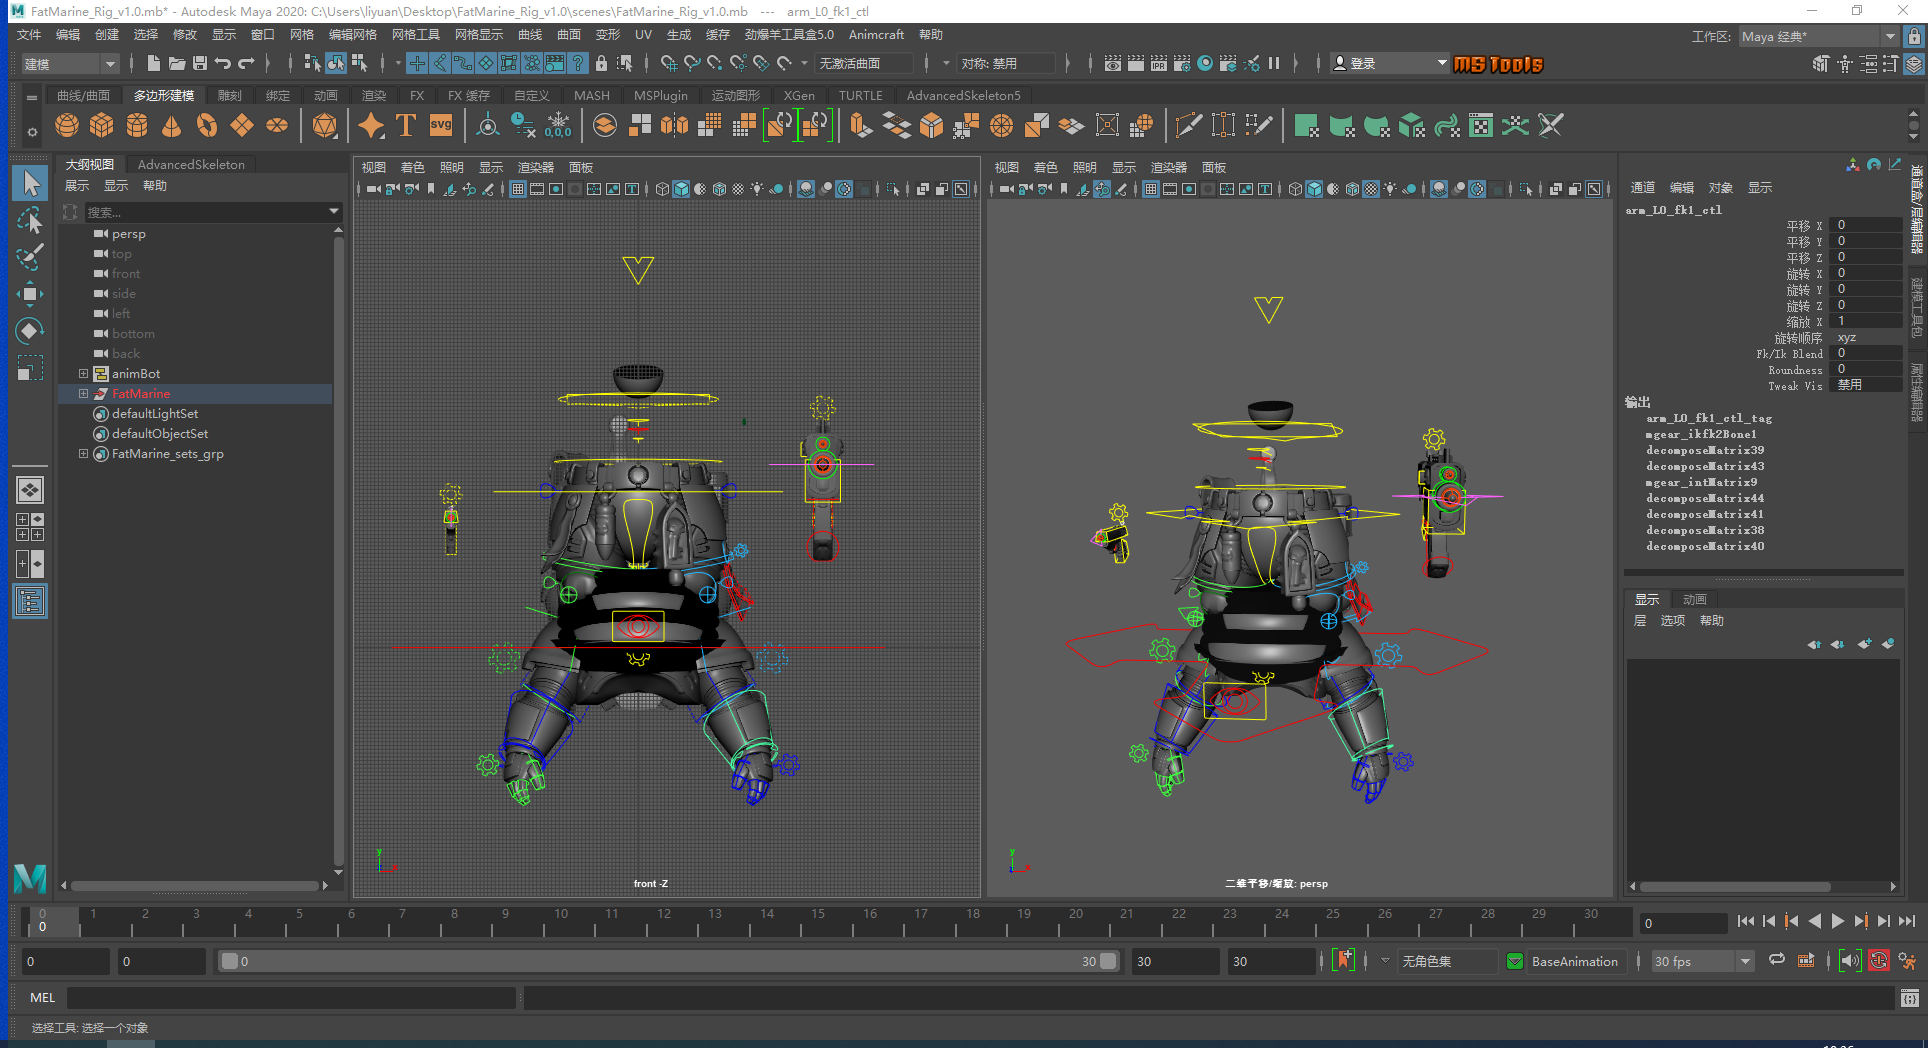Jump to start of playback range
Image resolution: width=1928 pixels, height=1048 pixels.
click(x=1746, y=922)
